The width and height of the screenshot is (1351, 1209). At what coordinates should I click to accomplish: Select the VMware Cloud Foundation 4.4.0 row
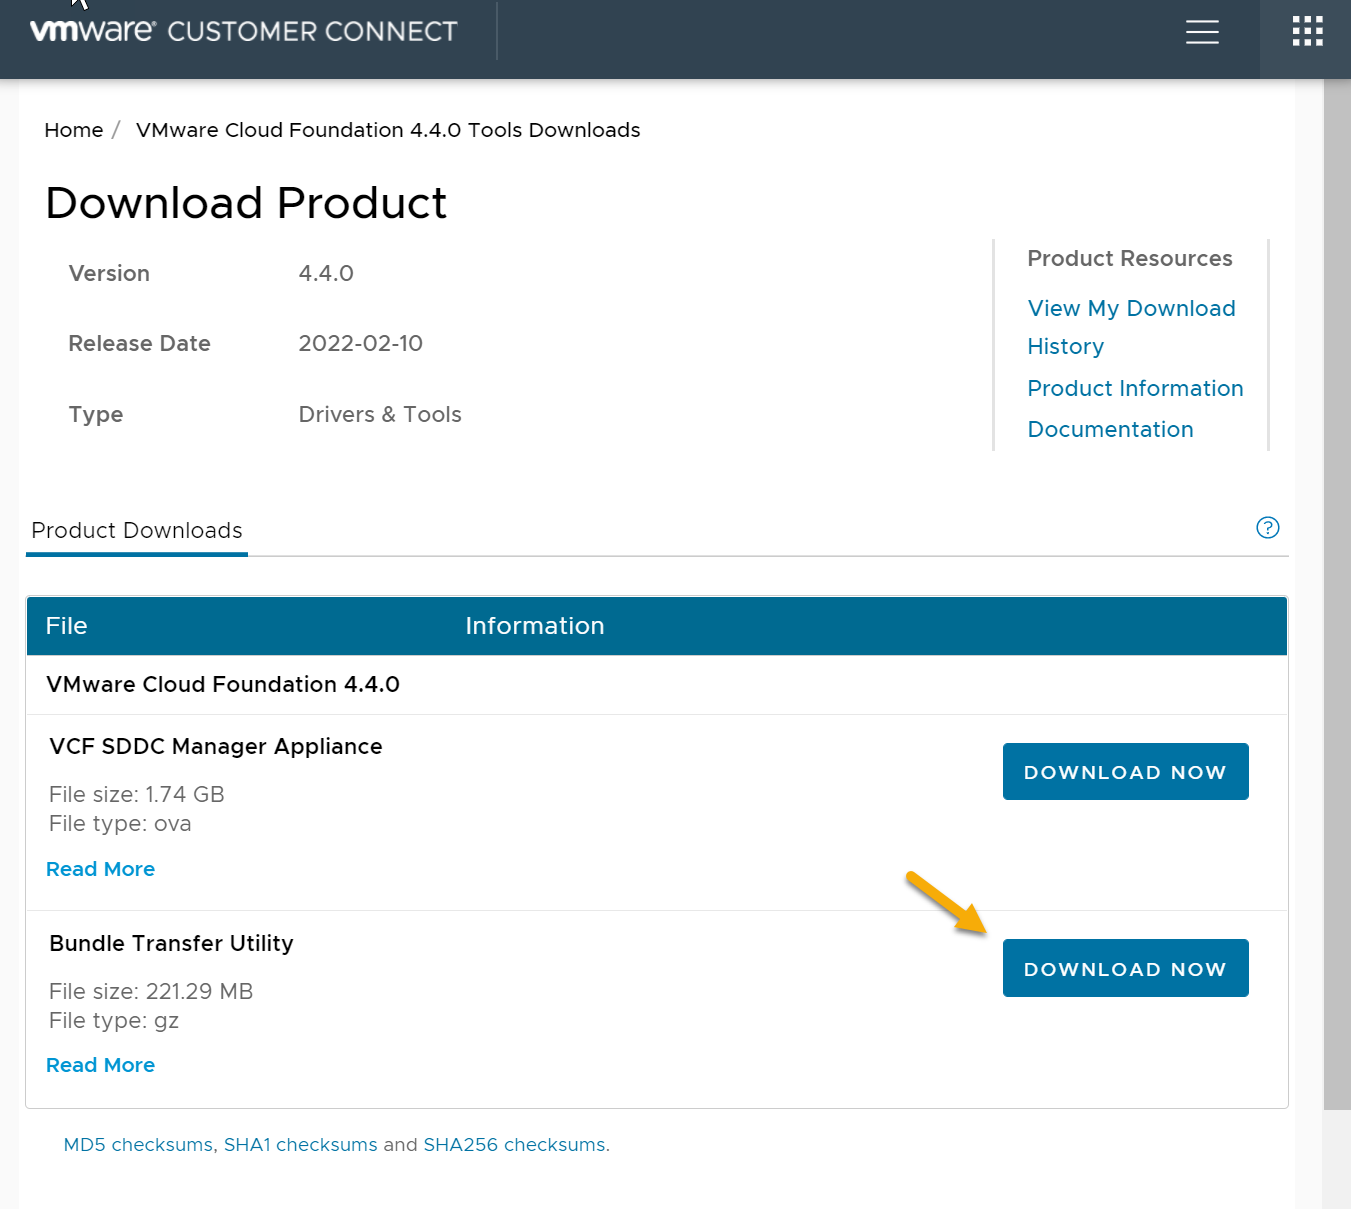coord(657,685)
